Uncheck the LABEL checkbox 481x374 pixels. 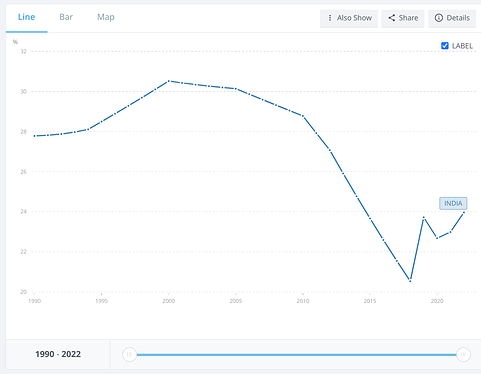click(x=445, y=46)
